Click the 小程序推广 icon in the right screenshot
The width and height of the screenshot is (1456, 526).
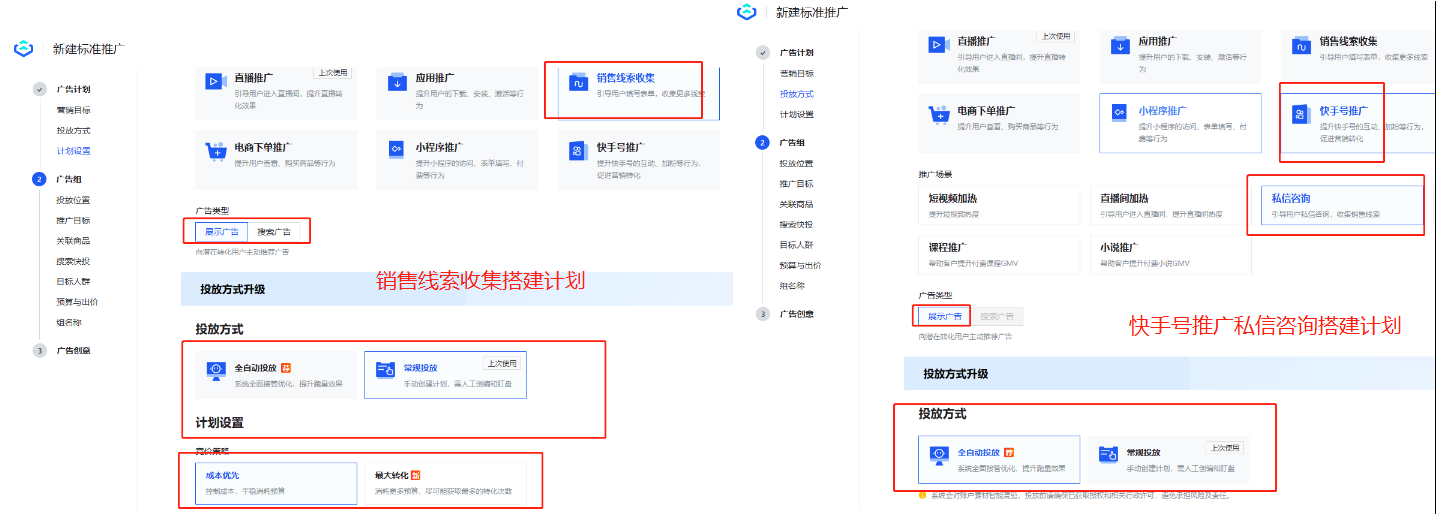1120,114
